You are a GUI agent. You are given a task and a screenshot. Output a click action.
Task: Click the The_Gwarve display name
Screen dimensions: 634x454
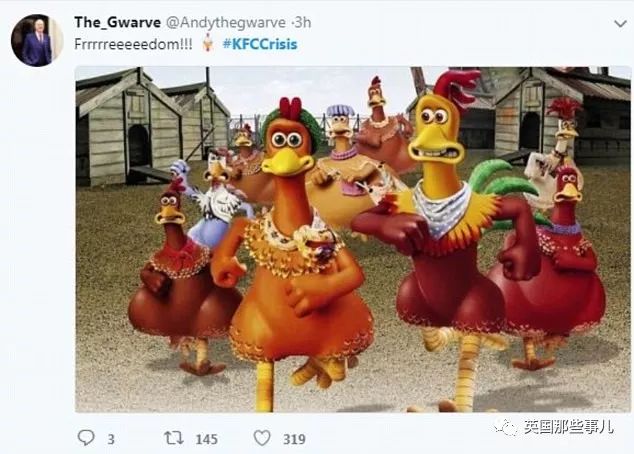118,22
